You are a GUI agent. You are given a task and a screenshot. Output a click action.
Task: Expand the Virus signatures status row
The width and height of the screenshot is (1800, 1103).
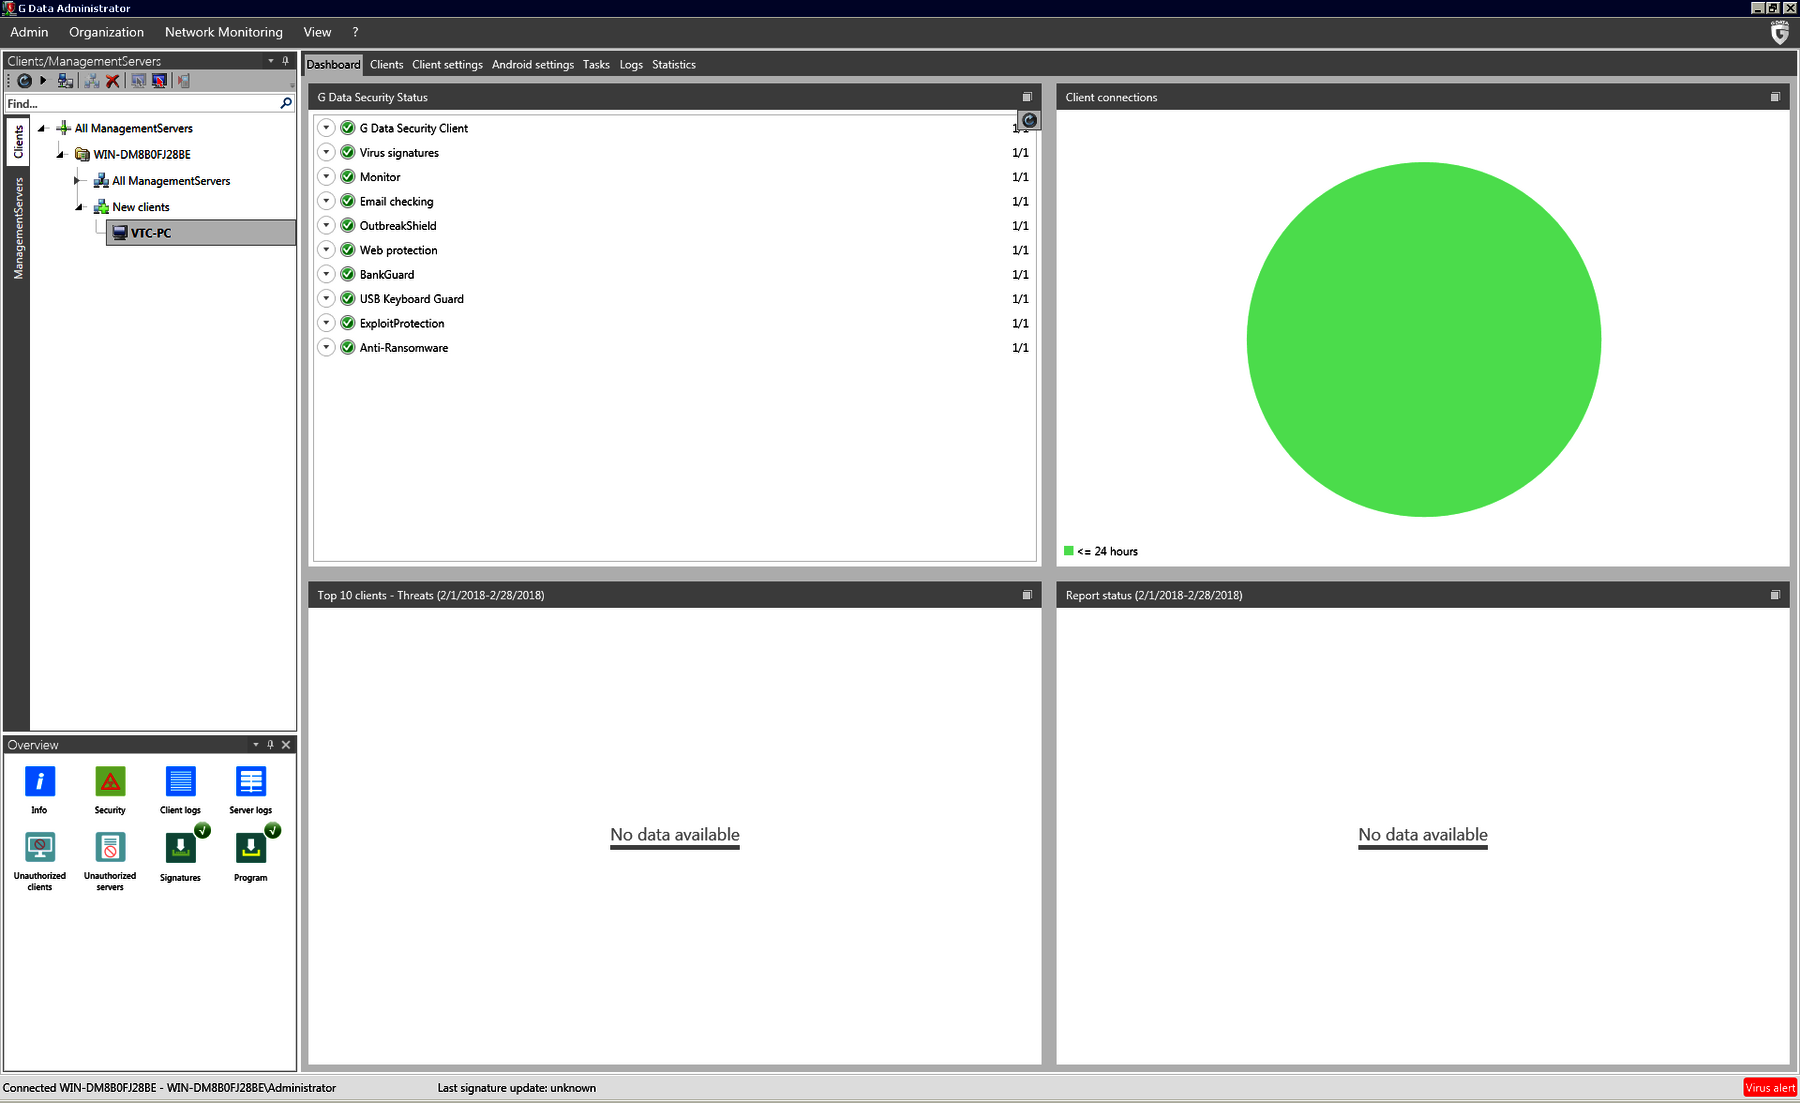(326, 153)
